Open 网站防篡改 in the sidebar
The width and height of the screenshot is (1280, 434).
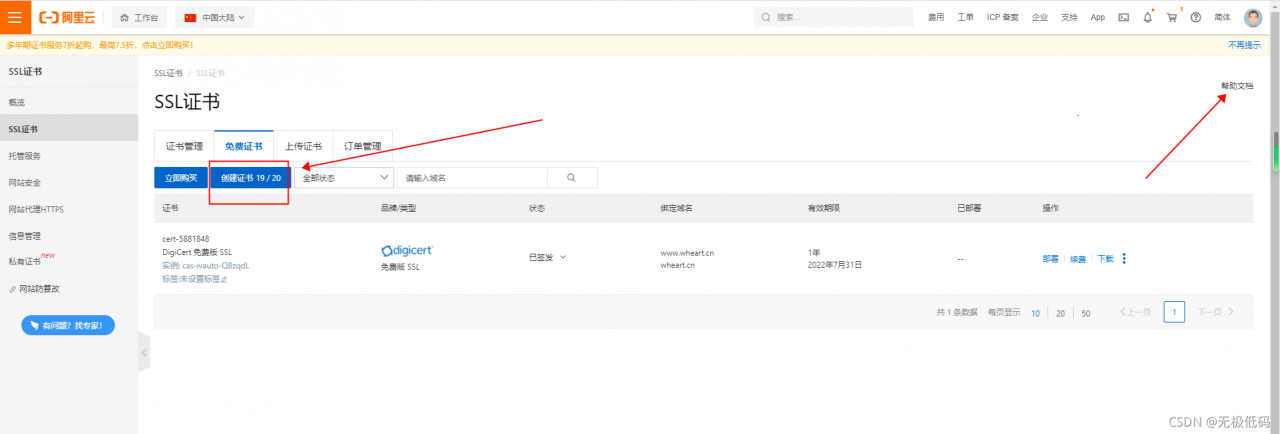69,289
